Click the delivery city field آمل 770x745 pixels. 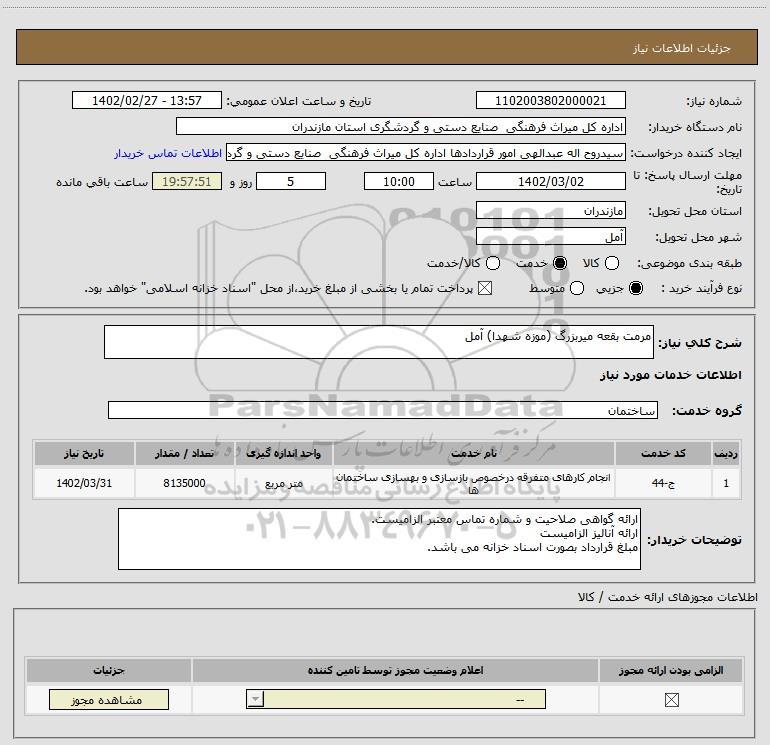point(550,237)
